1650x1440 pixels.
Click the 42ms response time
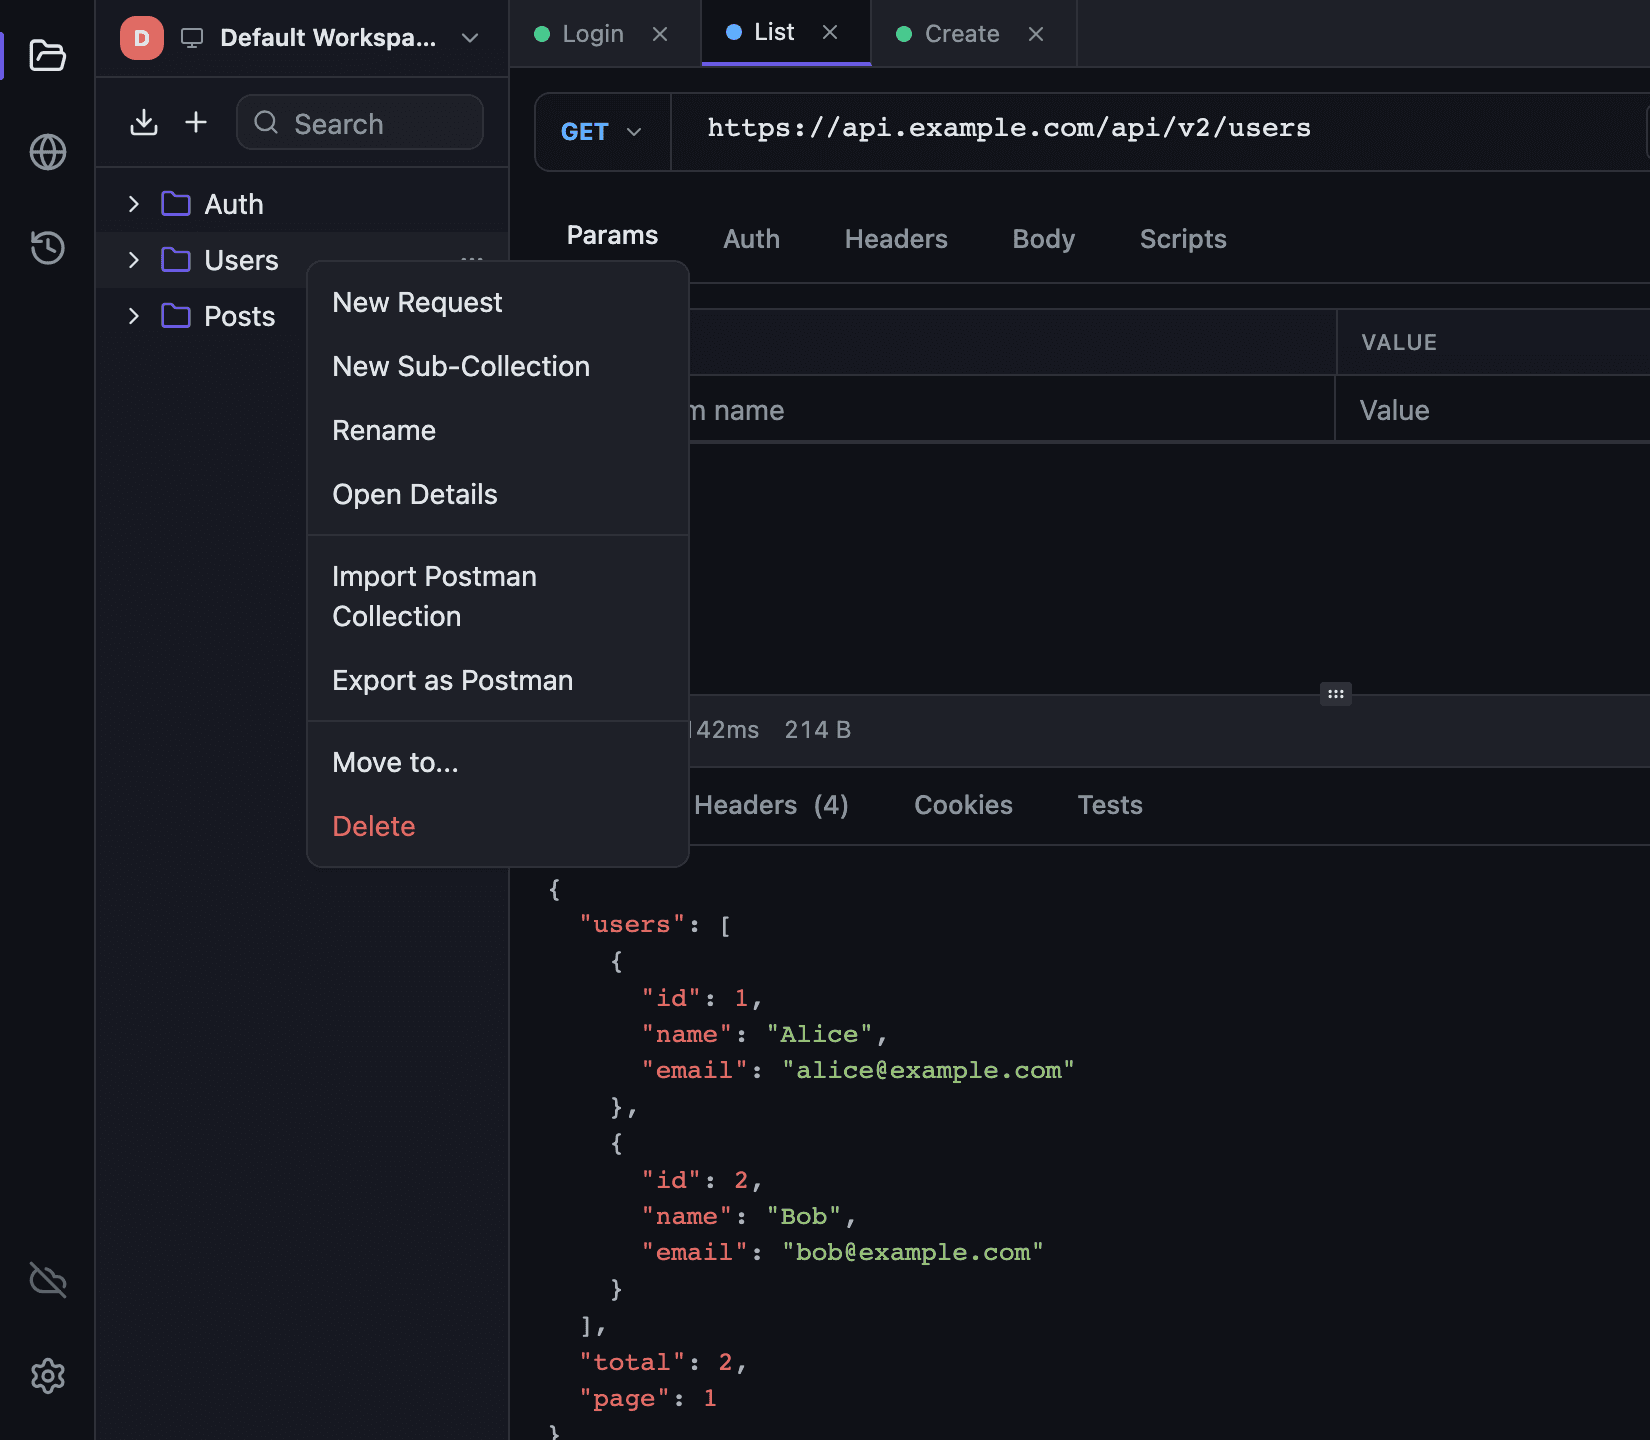point(724,730)
